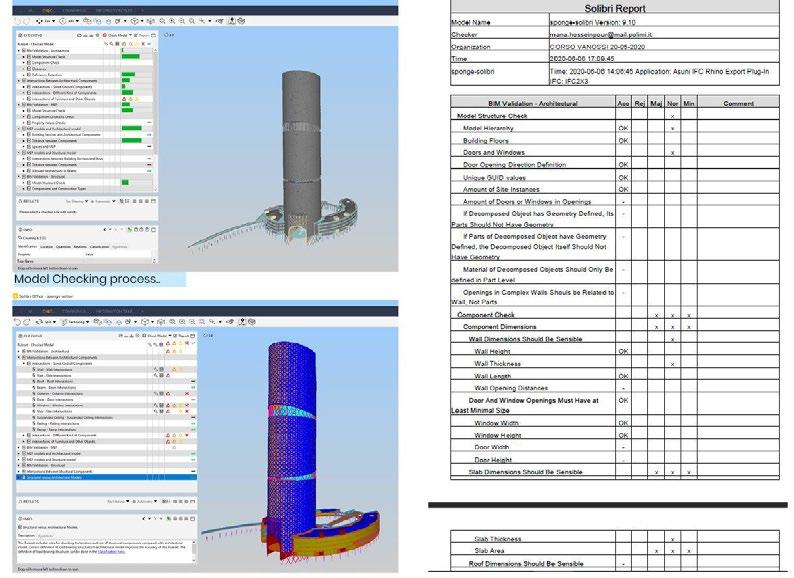Click the 3D cube viewpoint icon in lower toolbar

pos(145,322)
